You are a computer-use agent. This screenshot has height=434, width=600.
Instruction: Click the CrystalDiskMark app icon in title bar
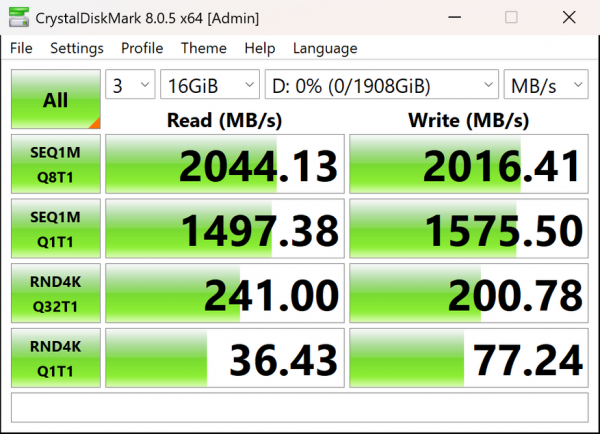(19, 17)
